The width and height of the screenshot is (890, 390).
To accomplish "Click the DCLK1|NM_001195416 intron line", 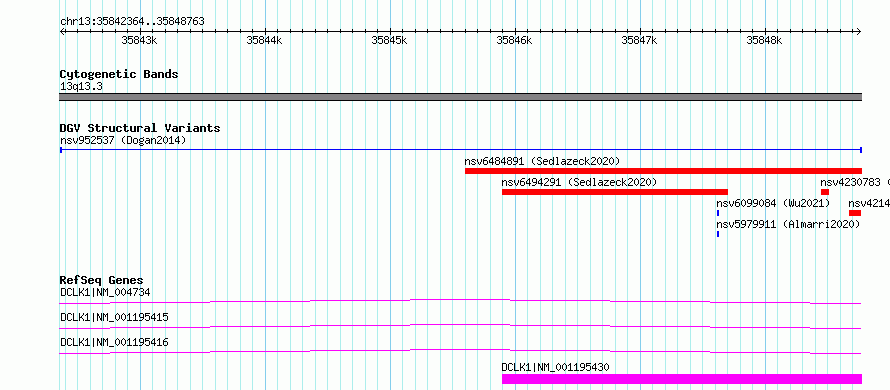I will coord(460,351).
